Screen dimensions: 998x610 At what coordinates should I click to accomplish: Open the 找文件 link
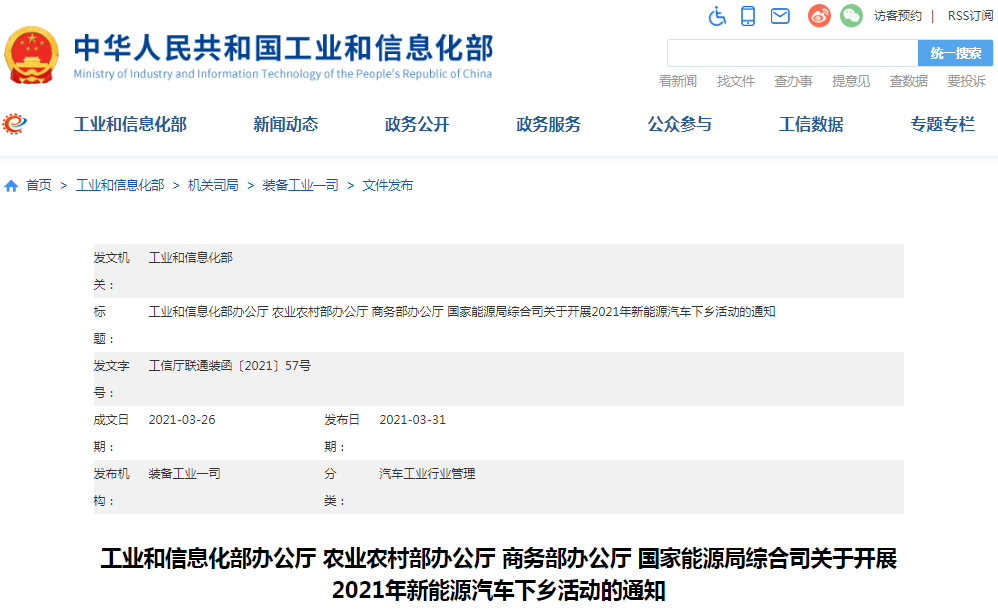click(x=735, y=81)
